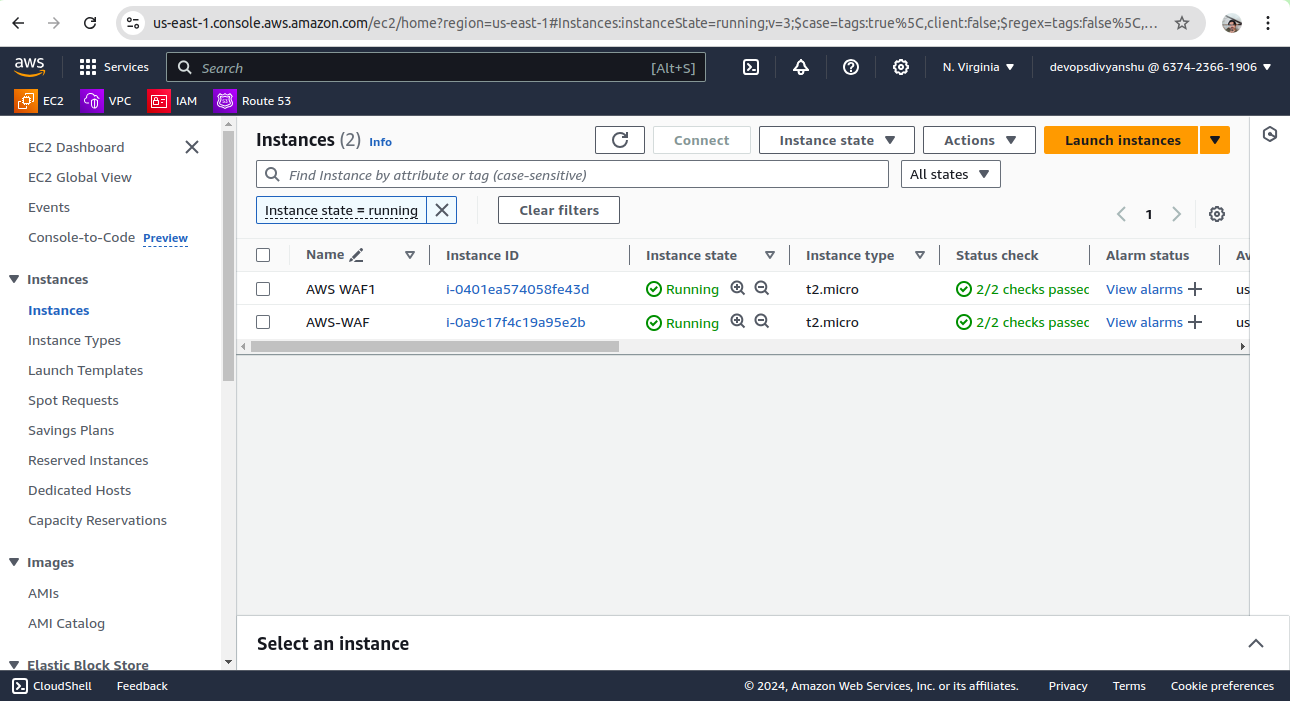Open the All states filter dropdown

point(950,174)
